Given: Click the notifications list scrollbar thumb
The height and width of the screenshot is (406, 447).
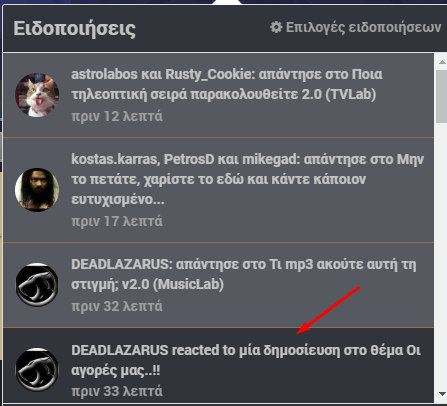Looking at the screenshot, I should pyautogui.click(x=442, y=97).
